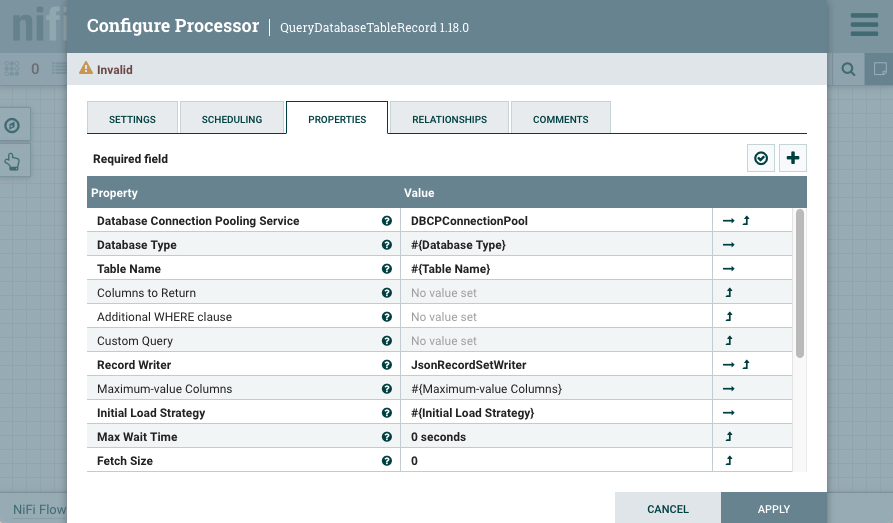
Task: Click the verify properties checkmark icon
Action: point(761,158)
